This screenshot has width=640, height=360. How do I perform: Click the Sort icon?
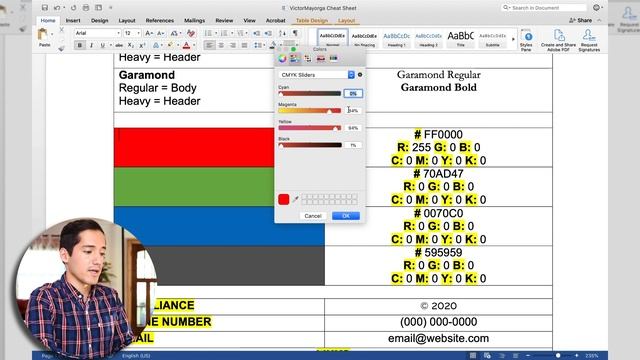pyautogui.click(x=282, y=33)
